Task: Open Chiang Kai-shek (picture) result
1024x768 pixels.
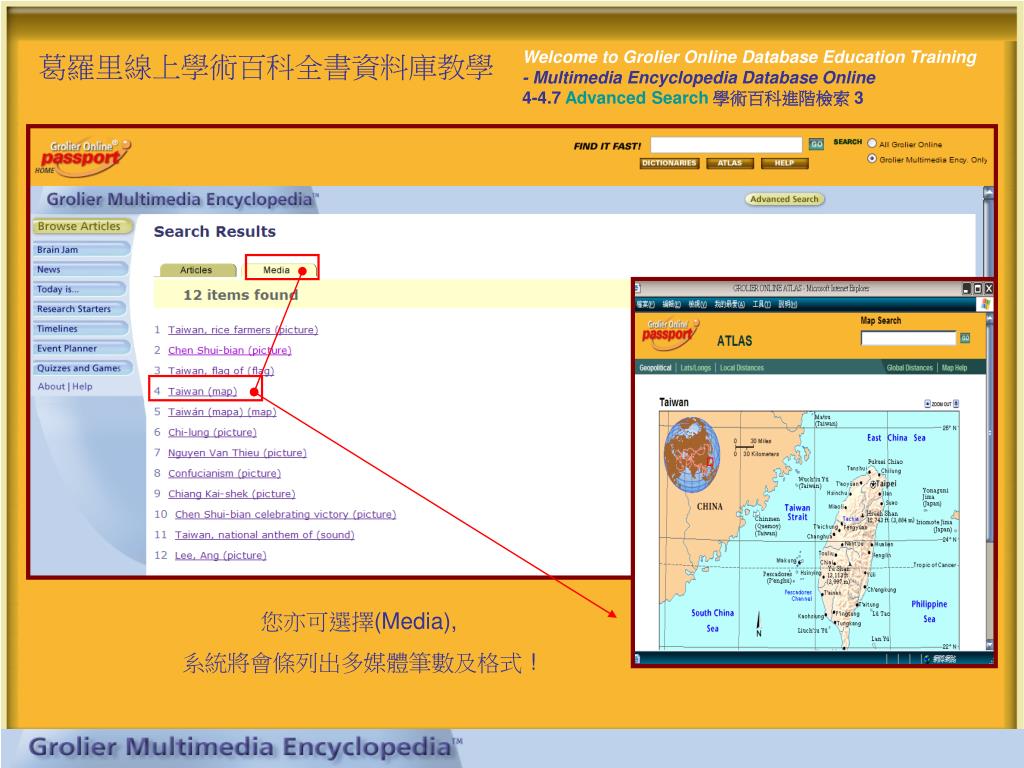Action: coord(232,494)
